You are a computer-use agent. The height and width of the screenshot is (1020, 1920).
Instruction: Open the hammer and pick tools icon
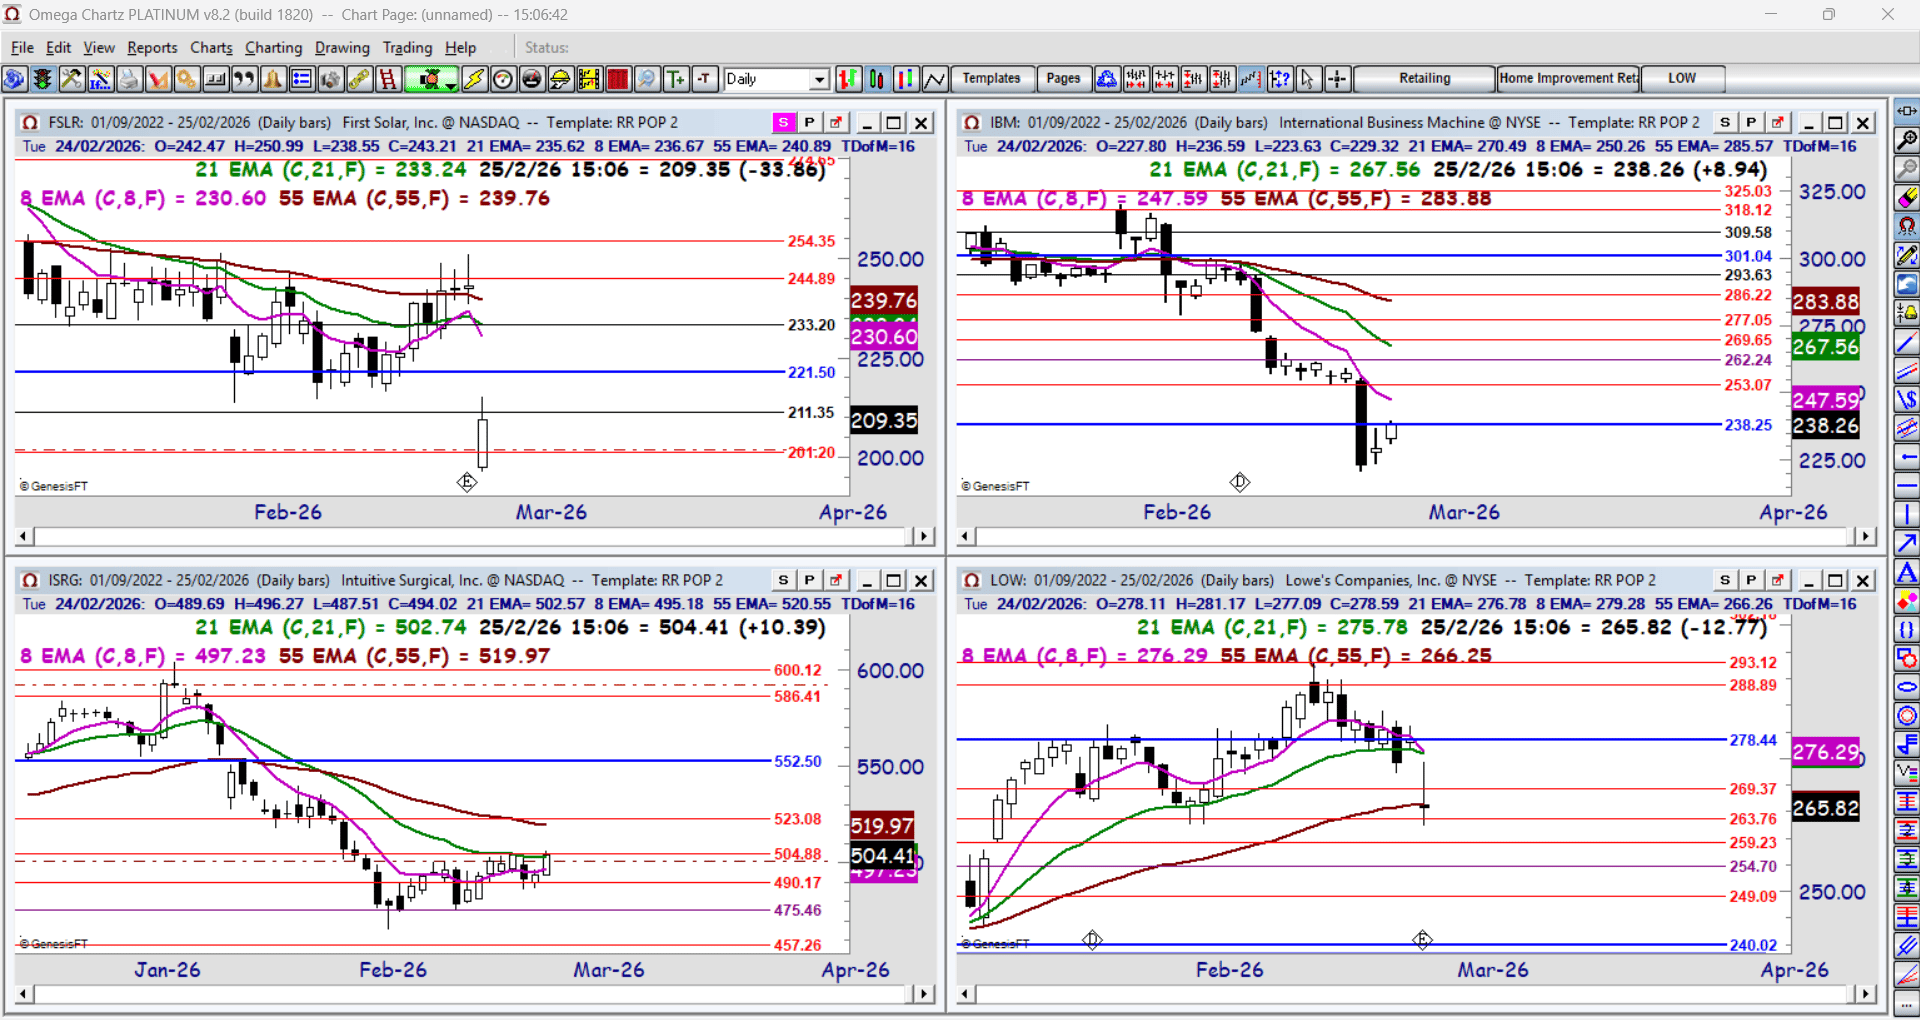point(72,79)
